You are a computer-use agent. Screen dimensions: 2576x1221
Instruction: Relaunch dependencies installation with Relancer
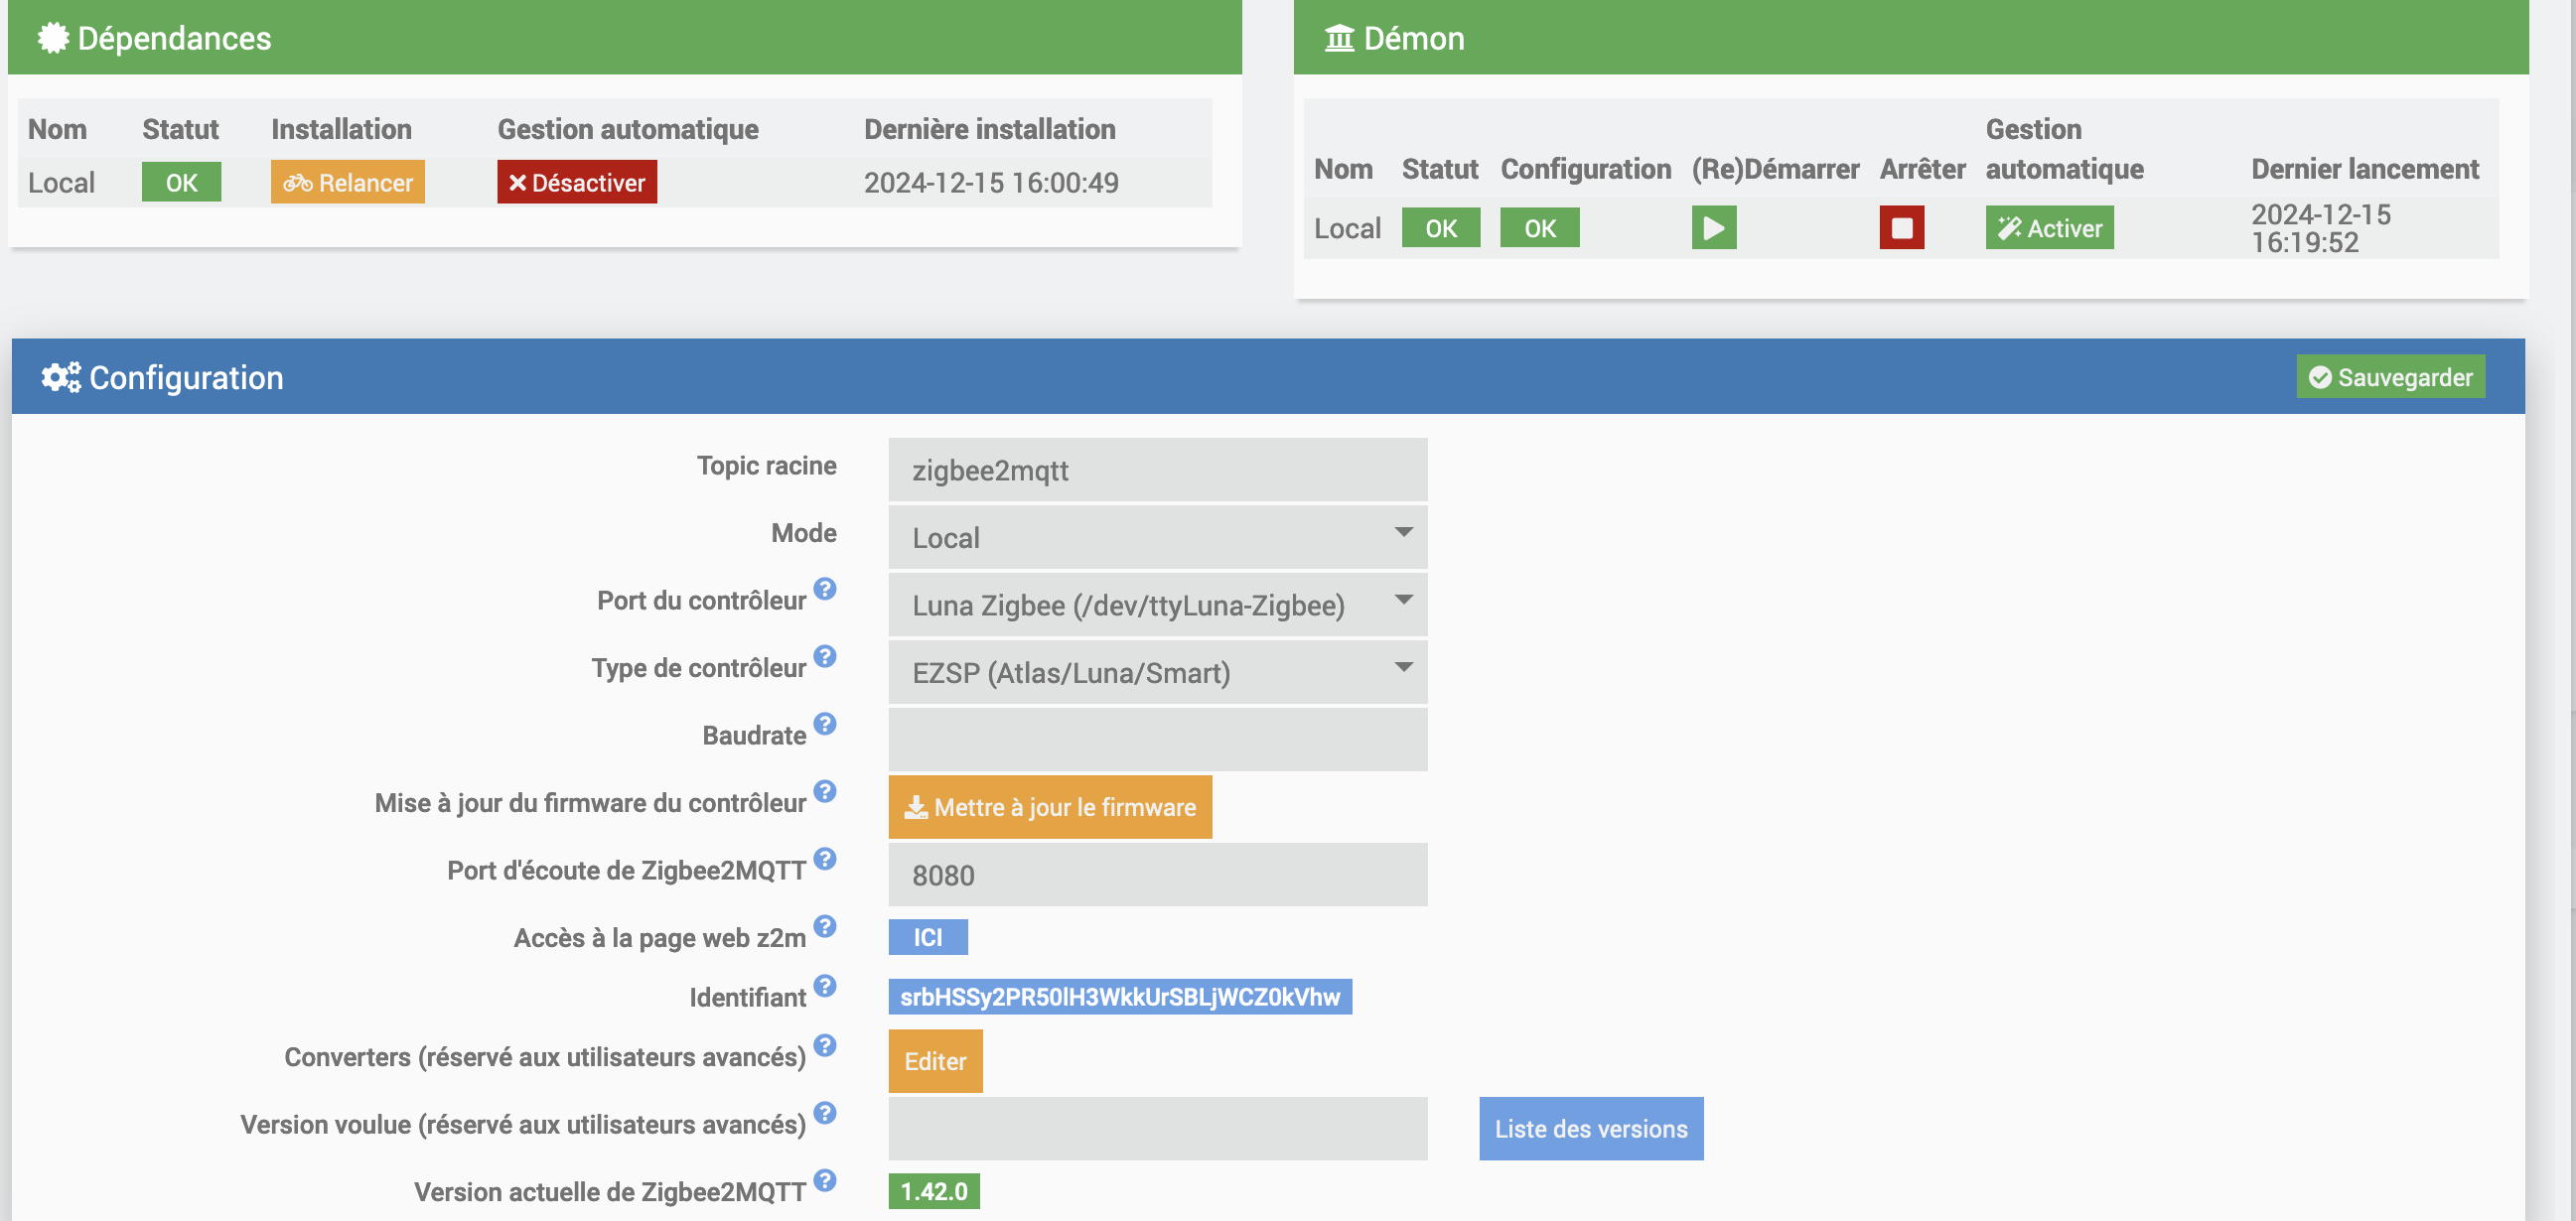(x=347, y=183)
